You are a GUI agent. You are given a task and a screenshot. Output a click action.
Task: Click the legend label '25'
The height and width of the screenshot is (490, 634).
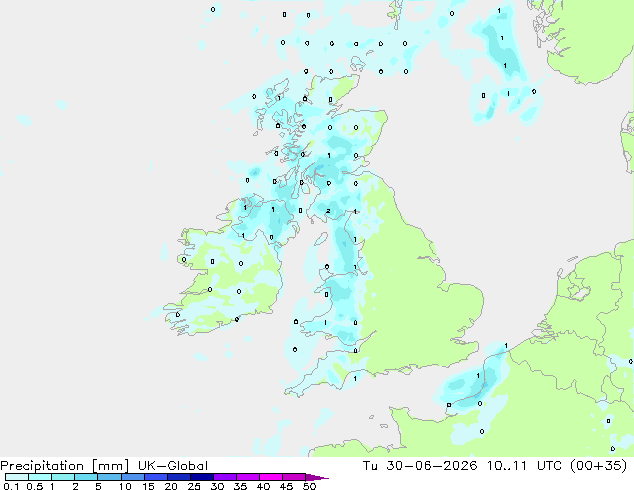pos(194,486)
